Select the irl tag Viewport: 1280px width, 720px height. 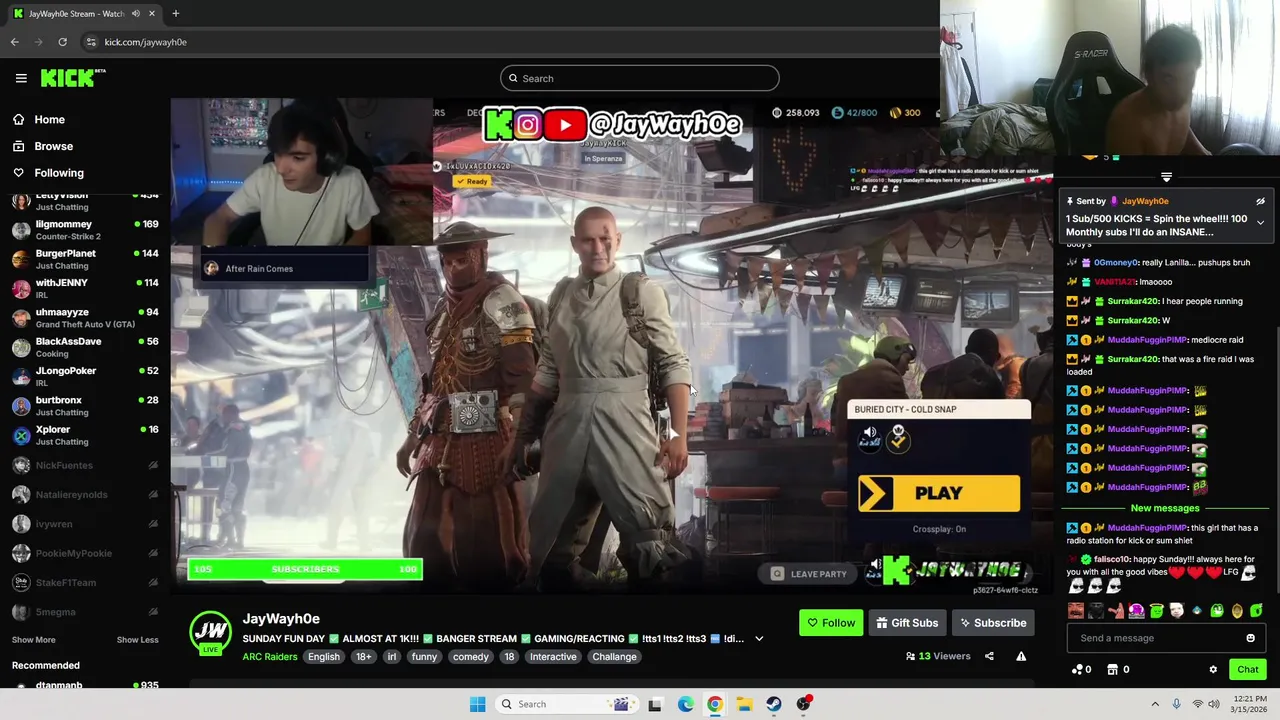392,657
